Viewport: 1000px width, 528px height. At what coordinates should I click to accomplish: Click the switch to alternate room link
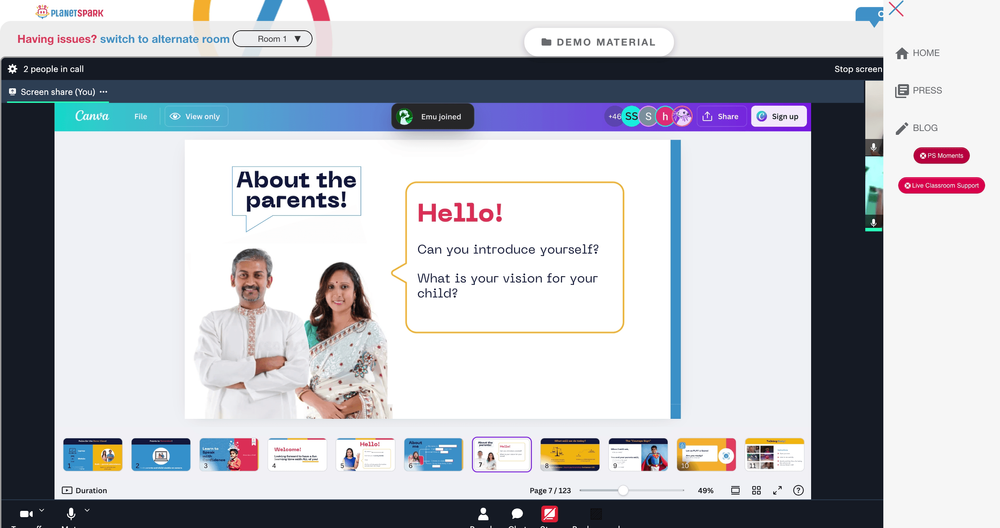point(165,39)
